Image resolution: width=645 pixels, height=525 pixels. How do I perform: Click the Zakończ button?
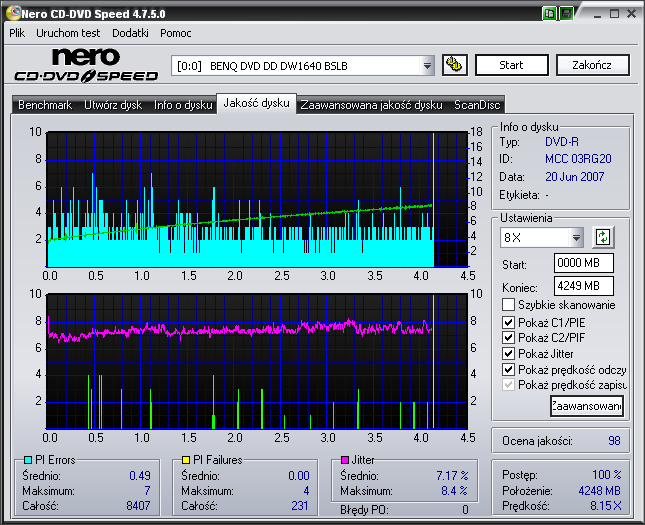click(592, 65)
